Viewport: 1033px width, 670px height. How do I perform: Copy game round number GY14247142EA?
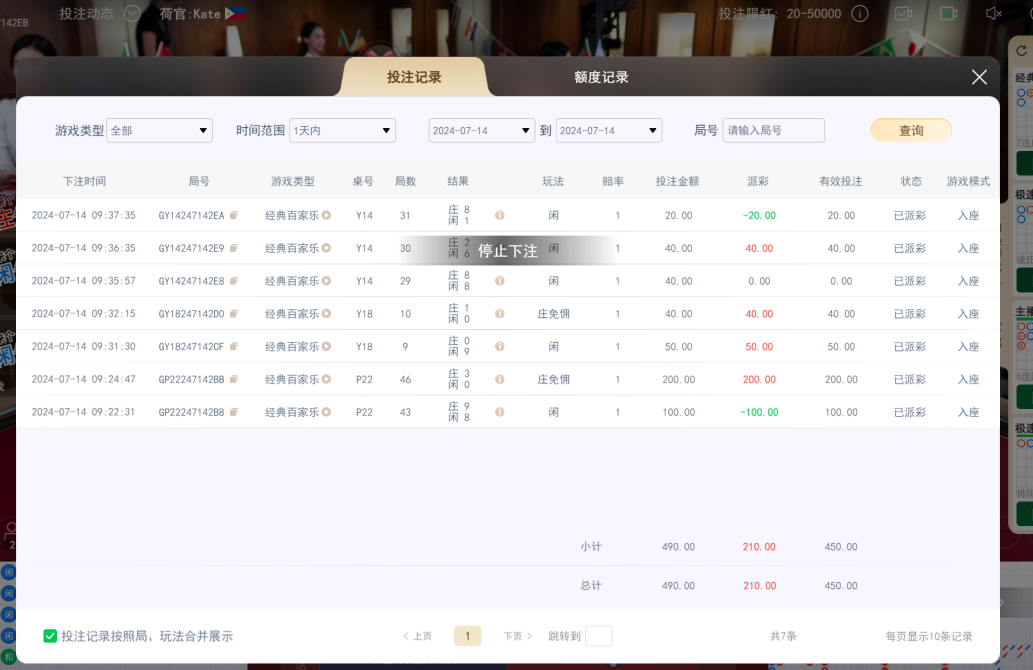click(235, 215)
